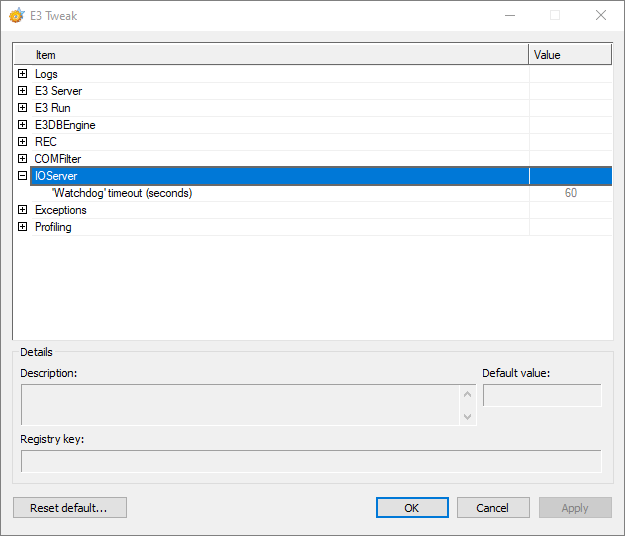This screenshot has height=536, width=625.
Task: Expand the Logs tree node
Action: click(x=22, y=74)
